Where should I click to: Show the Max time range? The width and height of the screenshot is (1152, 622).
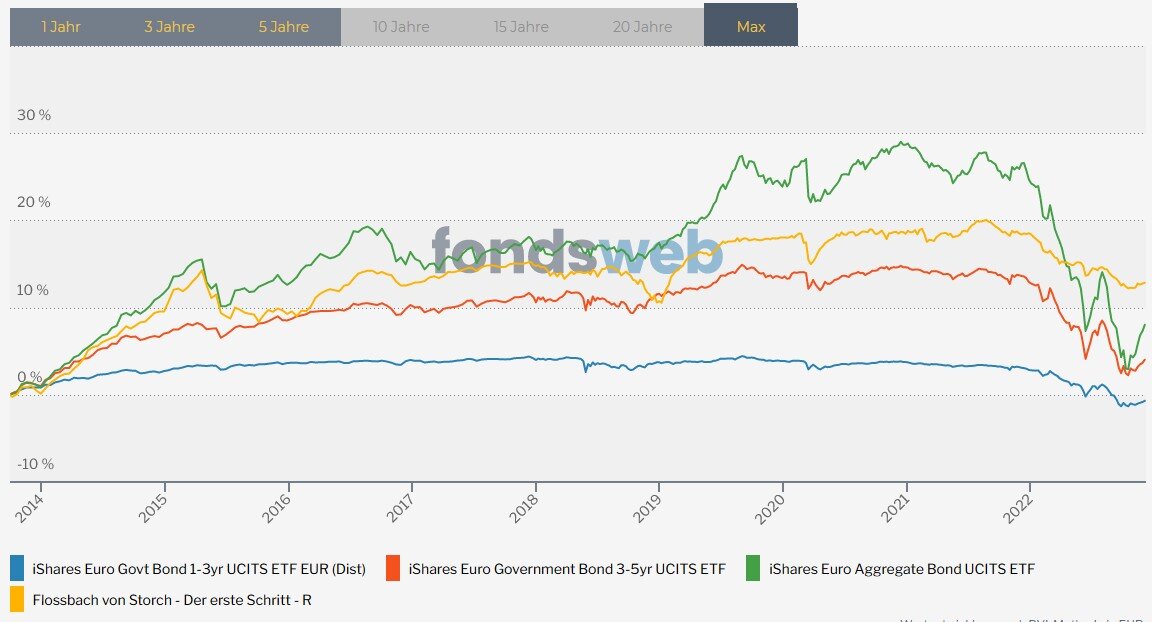point(751,27)
